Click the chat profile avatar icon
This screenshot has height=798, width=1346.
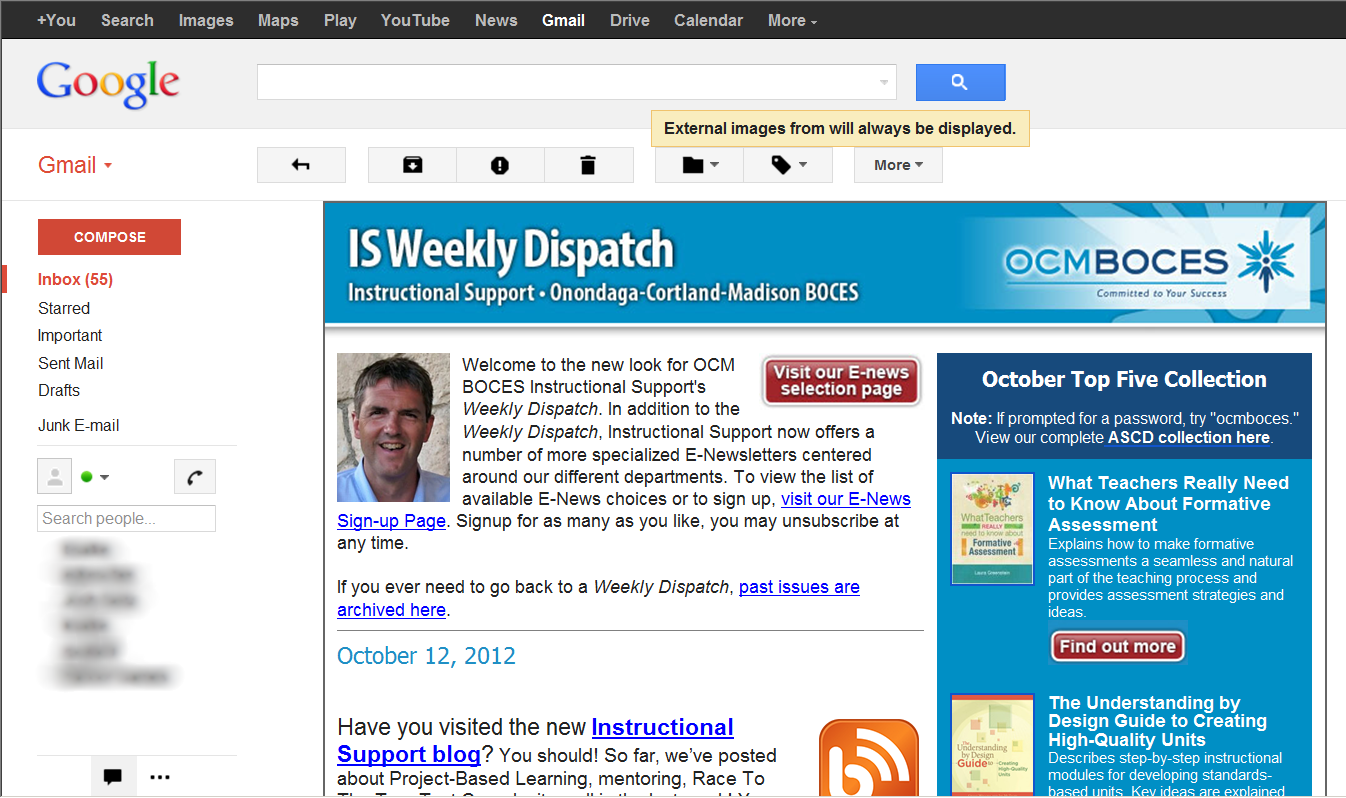pyautogui.click(x=55, y=477)
